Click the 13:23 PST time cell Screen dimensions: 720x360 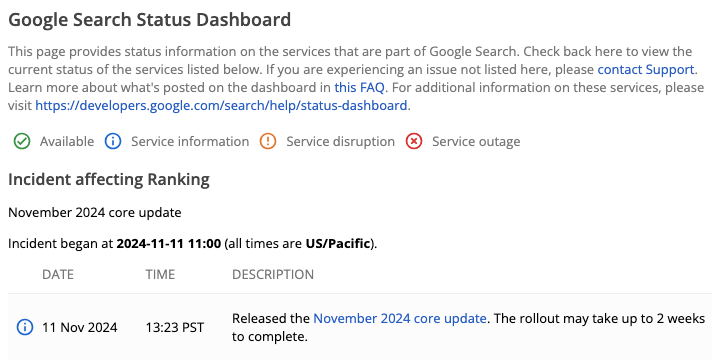(175, 328)
